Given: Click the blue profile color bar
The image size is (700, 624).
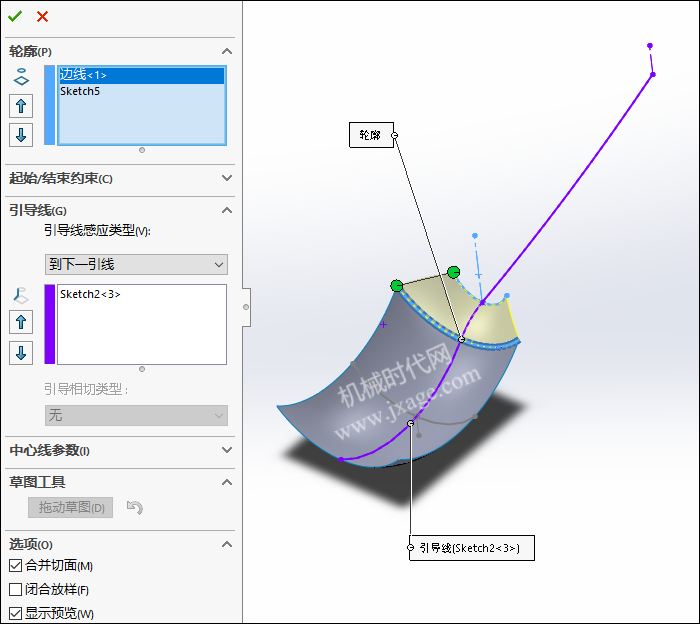Looking at the screenshot, I should click(50, 105).
